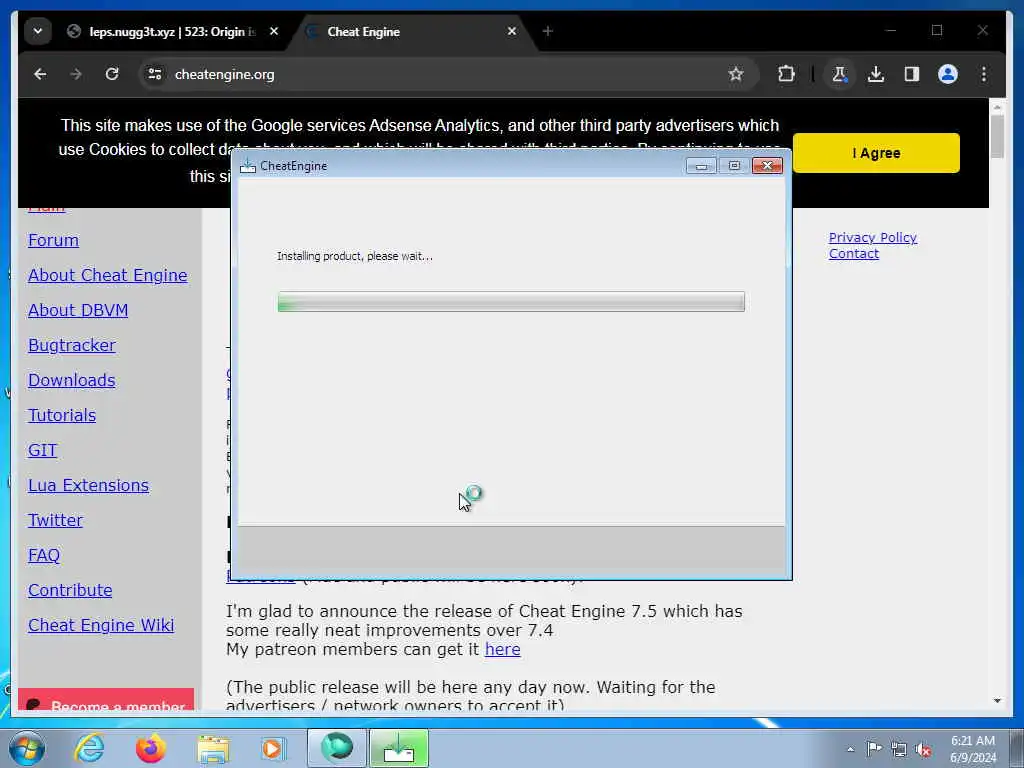Reload the cheatengine.org page
Viewport: 1024px width, 768px height.
point(112,74)
